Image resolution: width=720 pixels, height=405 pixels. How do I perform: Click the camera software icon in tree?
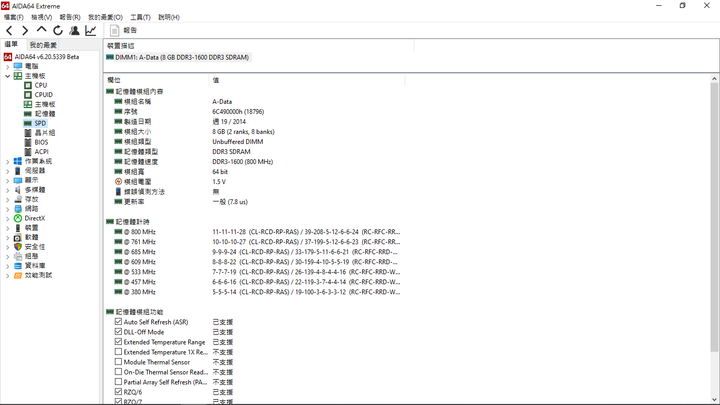pos(17,237)
